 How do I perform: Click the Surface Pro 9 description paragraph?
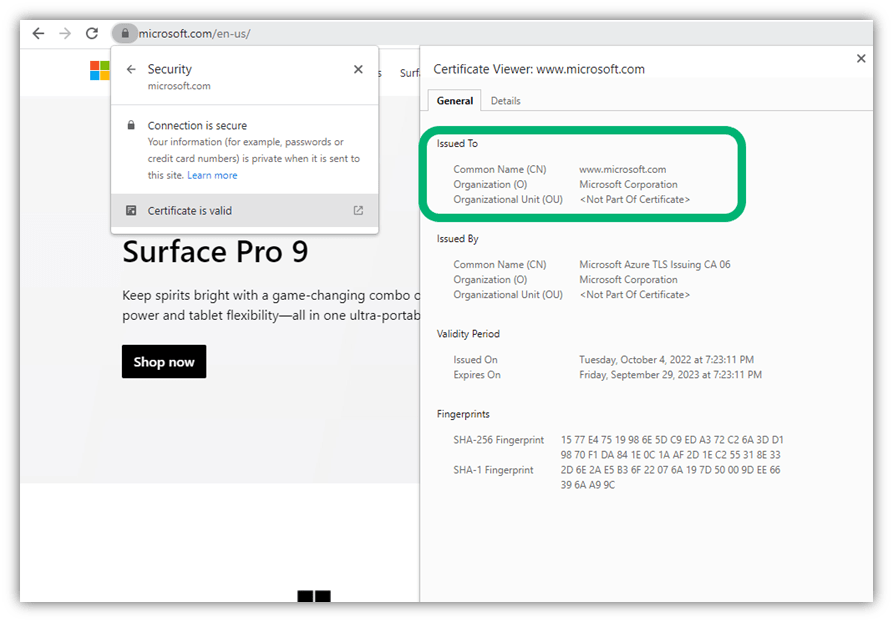pyautogui.click(x=271, y=305)
